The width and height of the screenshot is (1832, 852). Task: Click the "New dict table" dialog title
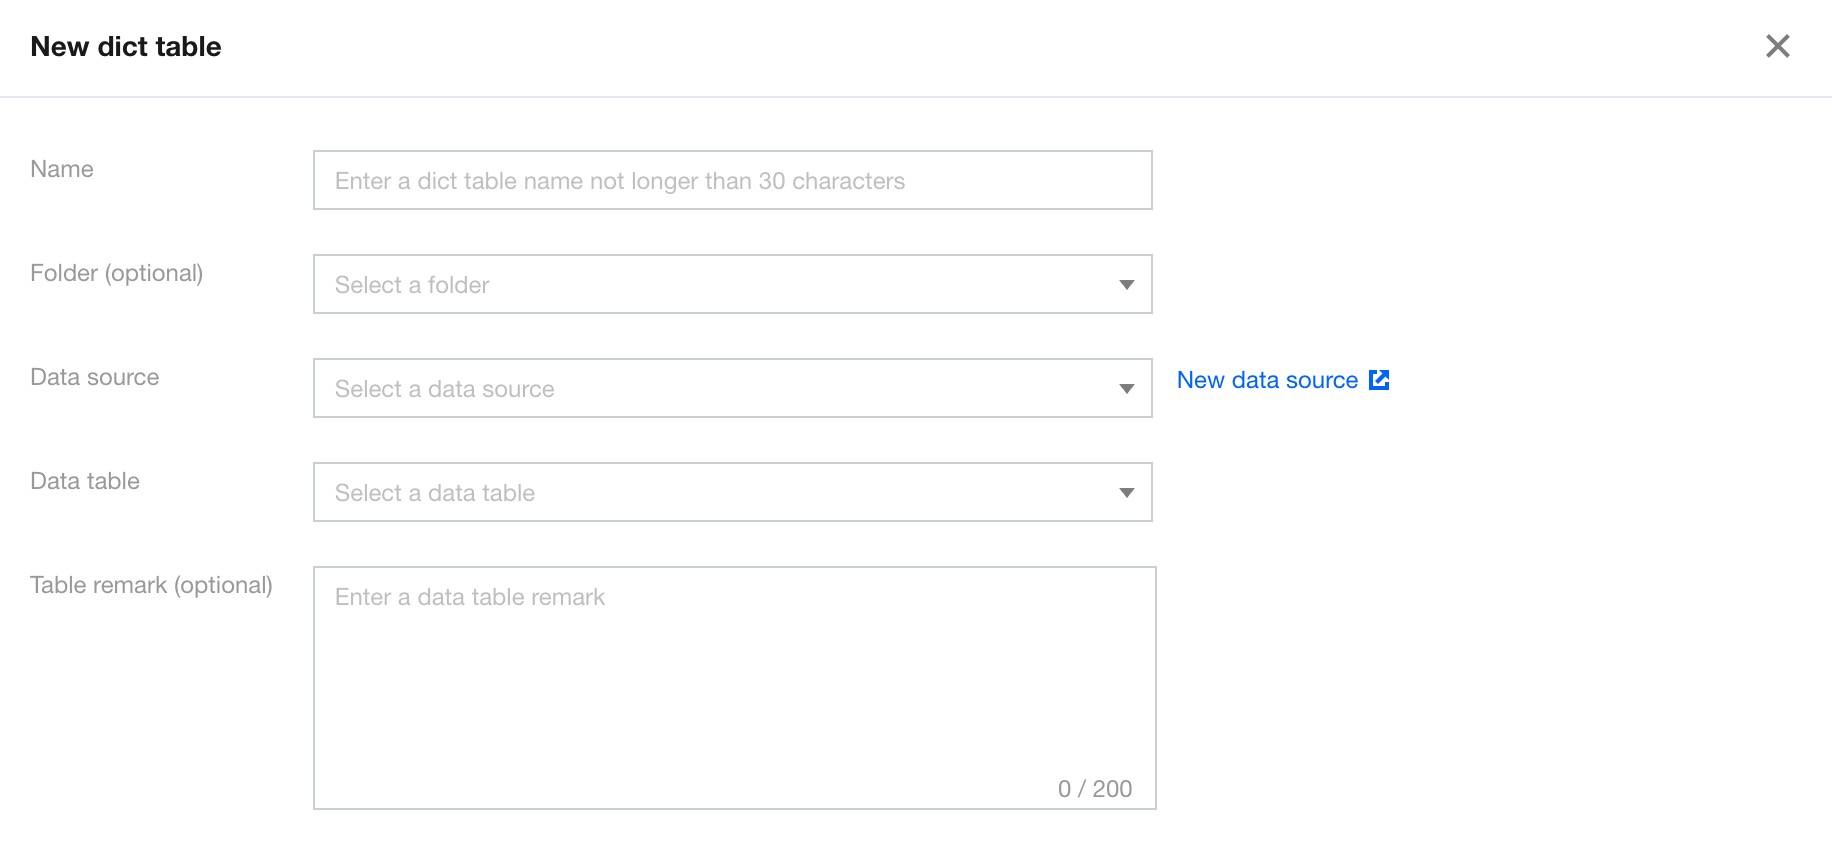[126, 47]
